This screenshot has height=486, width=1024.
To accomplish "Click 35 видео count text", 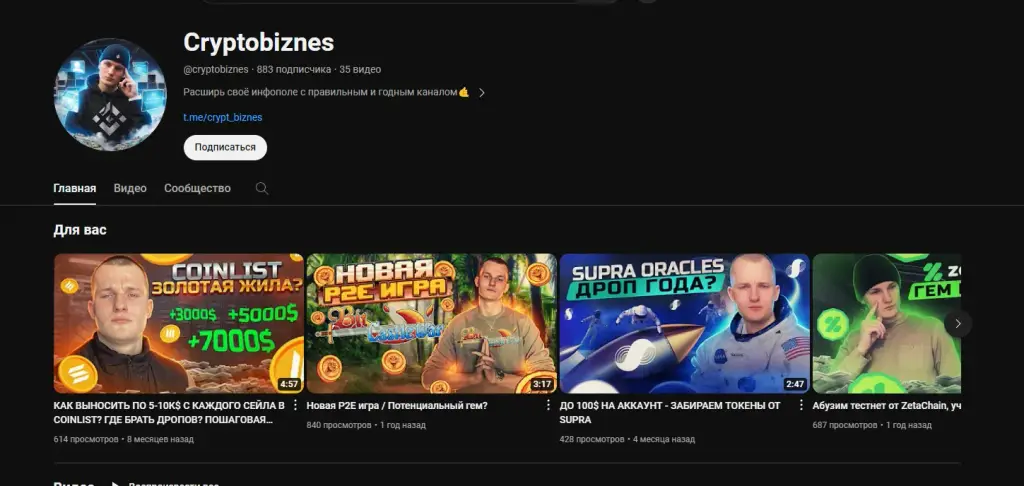I will 360,69.
